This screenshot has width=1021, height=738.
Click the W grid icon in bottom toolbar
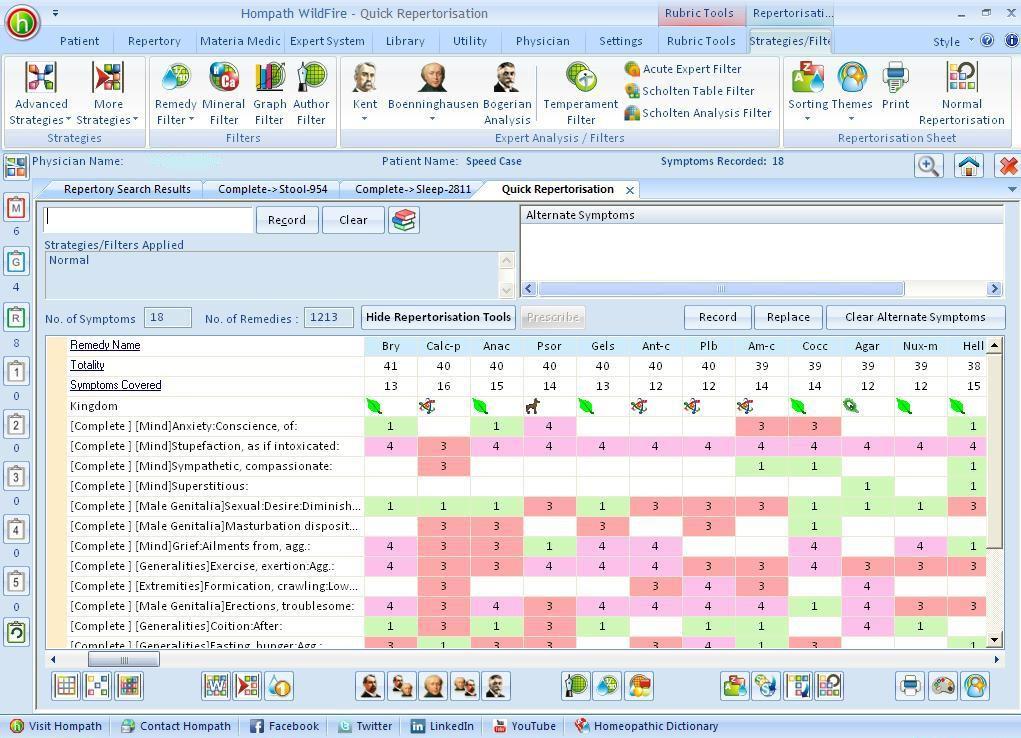pos(216,686)
